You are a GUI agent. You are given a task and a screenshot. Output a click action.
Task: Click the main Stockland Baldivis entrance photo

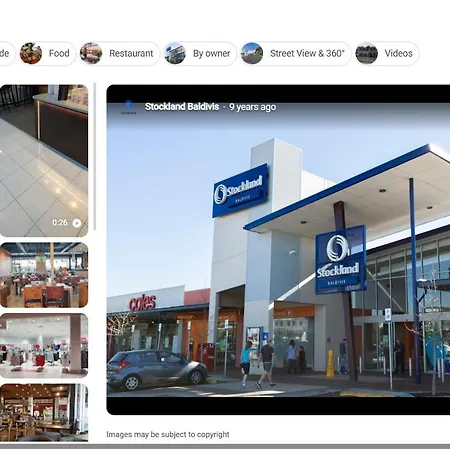point(278,250)
